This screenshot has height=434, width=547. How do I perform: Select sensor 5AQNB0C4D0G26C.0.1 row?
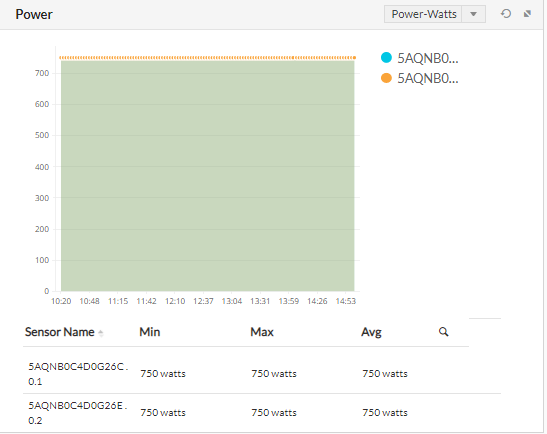(x=262, y=374)
